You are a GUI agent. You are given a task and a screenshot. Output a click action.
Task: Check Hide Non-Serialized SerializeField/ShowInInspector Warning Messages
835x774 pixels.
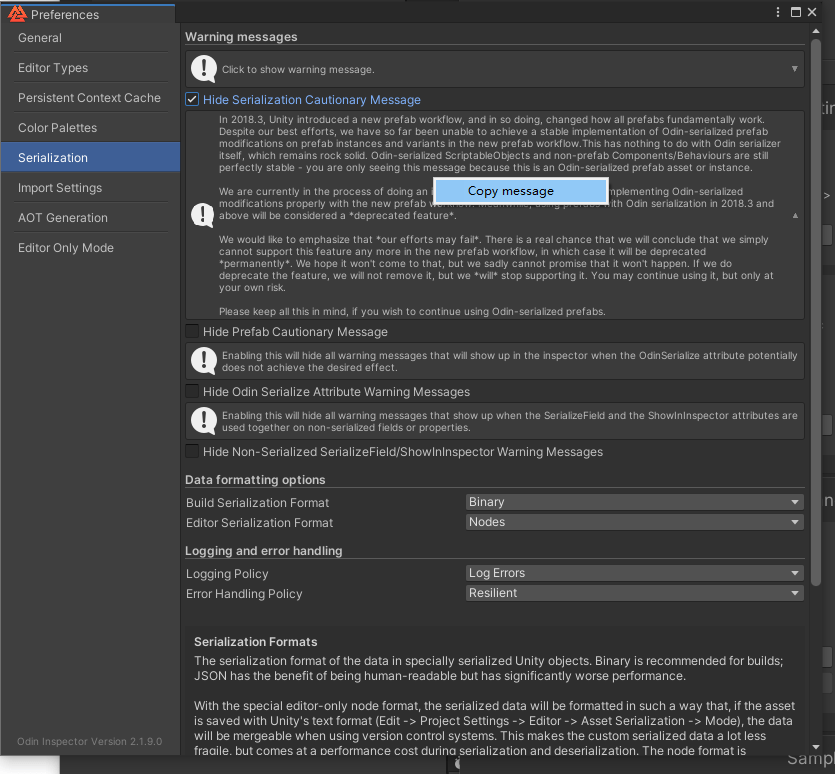click(x=192, y=452)
